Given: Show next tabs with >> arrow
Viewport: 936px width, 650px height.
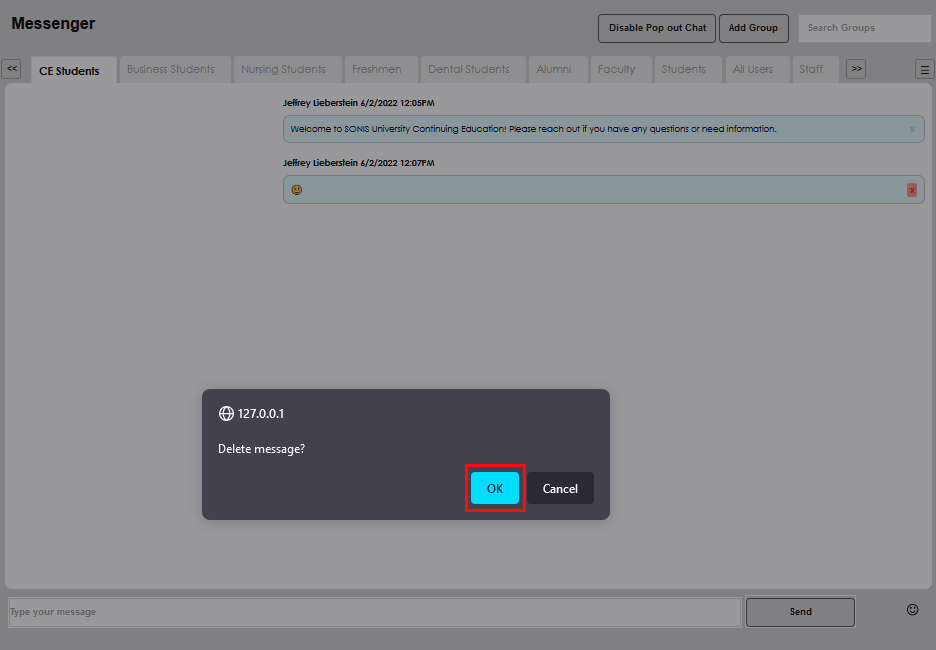Looking at the screenshot, I should click(856, 69).
